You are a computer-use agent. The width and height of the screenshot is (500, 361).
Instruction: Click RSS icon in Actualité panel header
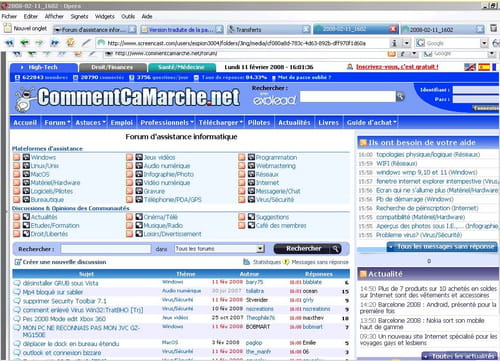coord(362,274)
